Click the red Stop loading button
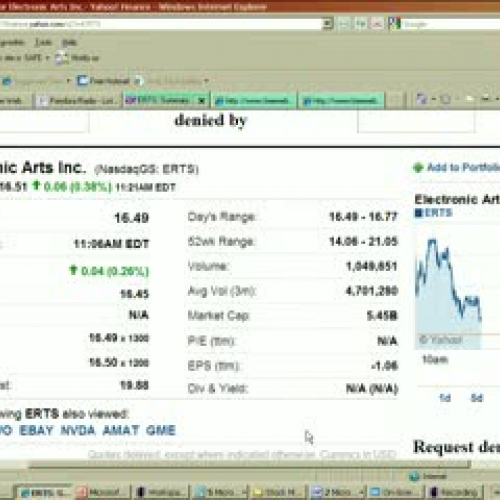This screenshot has height=500, width=500. point(377,24)
